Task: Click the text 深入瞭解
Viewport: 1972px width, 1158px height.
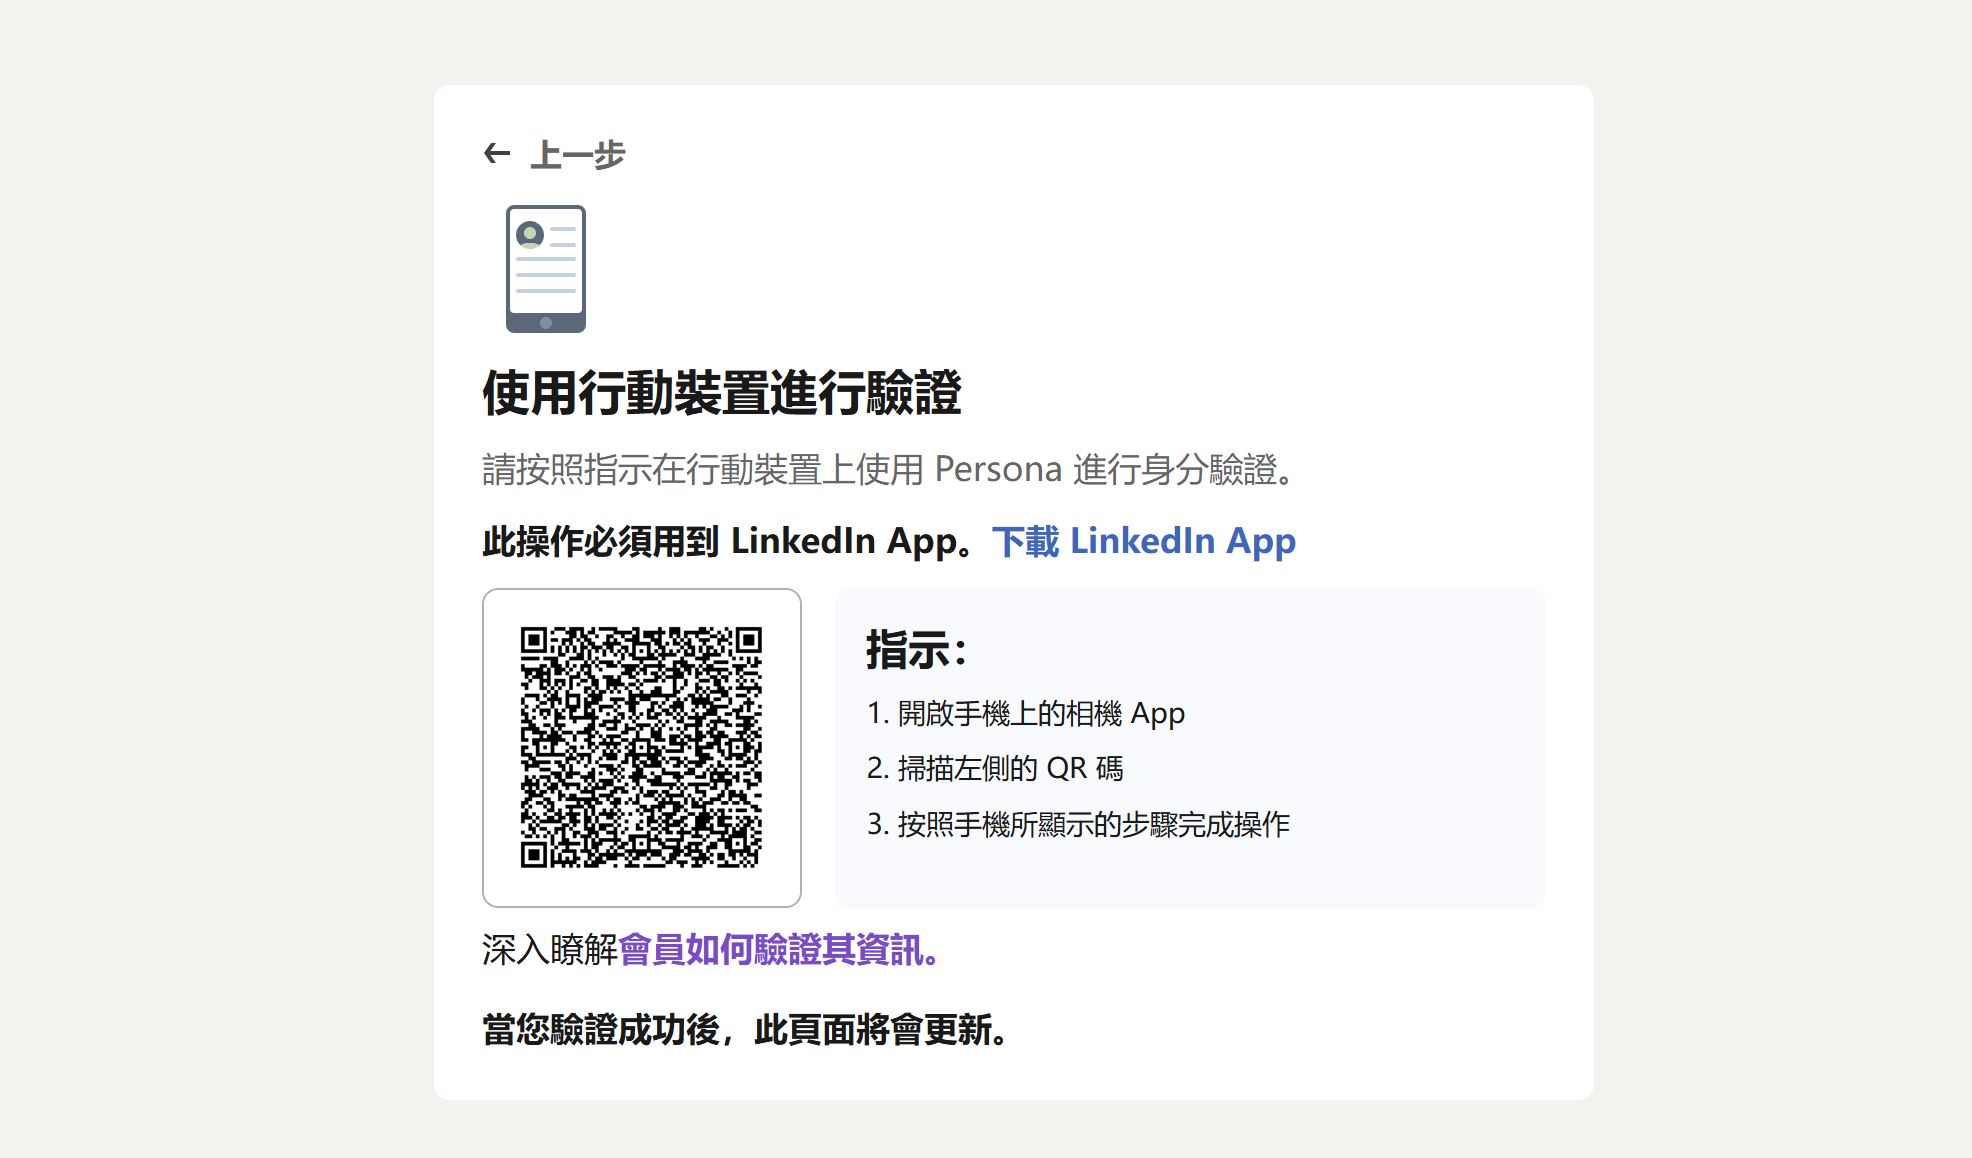Action: point(550,949)
